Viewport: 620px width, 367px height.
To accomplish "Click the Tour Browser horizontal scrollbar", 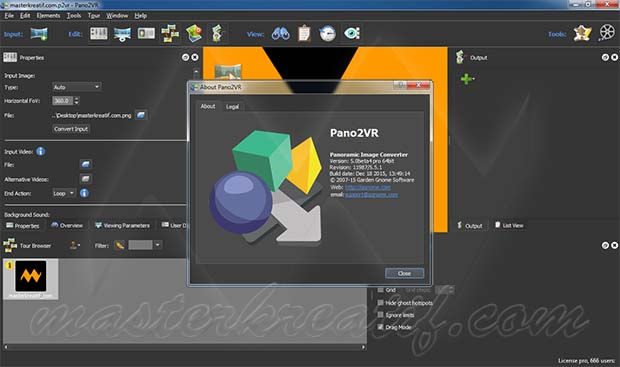I will tap(184, 347).
